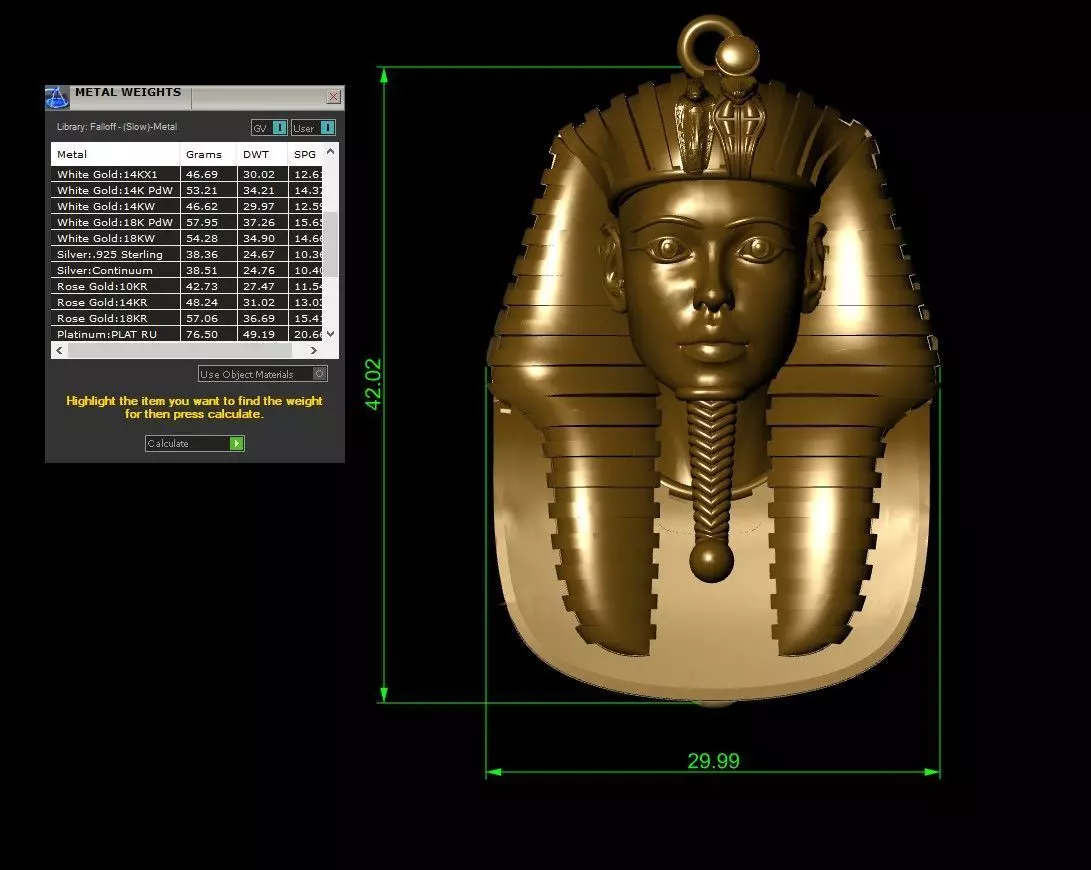Click the 36.69 DWT cell

(x=262, y=318)
